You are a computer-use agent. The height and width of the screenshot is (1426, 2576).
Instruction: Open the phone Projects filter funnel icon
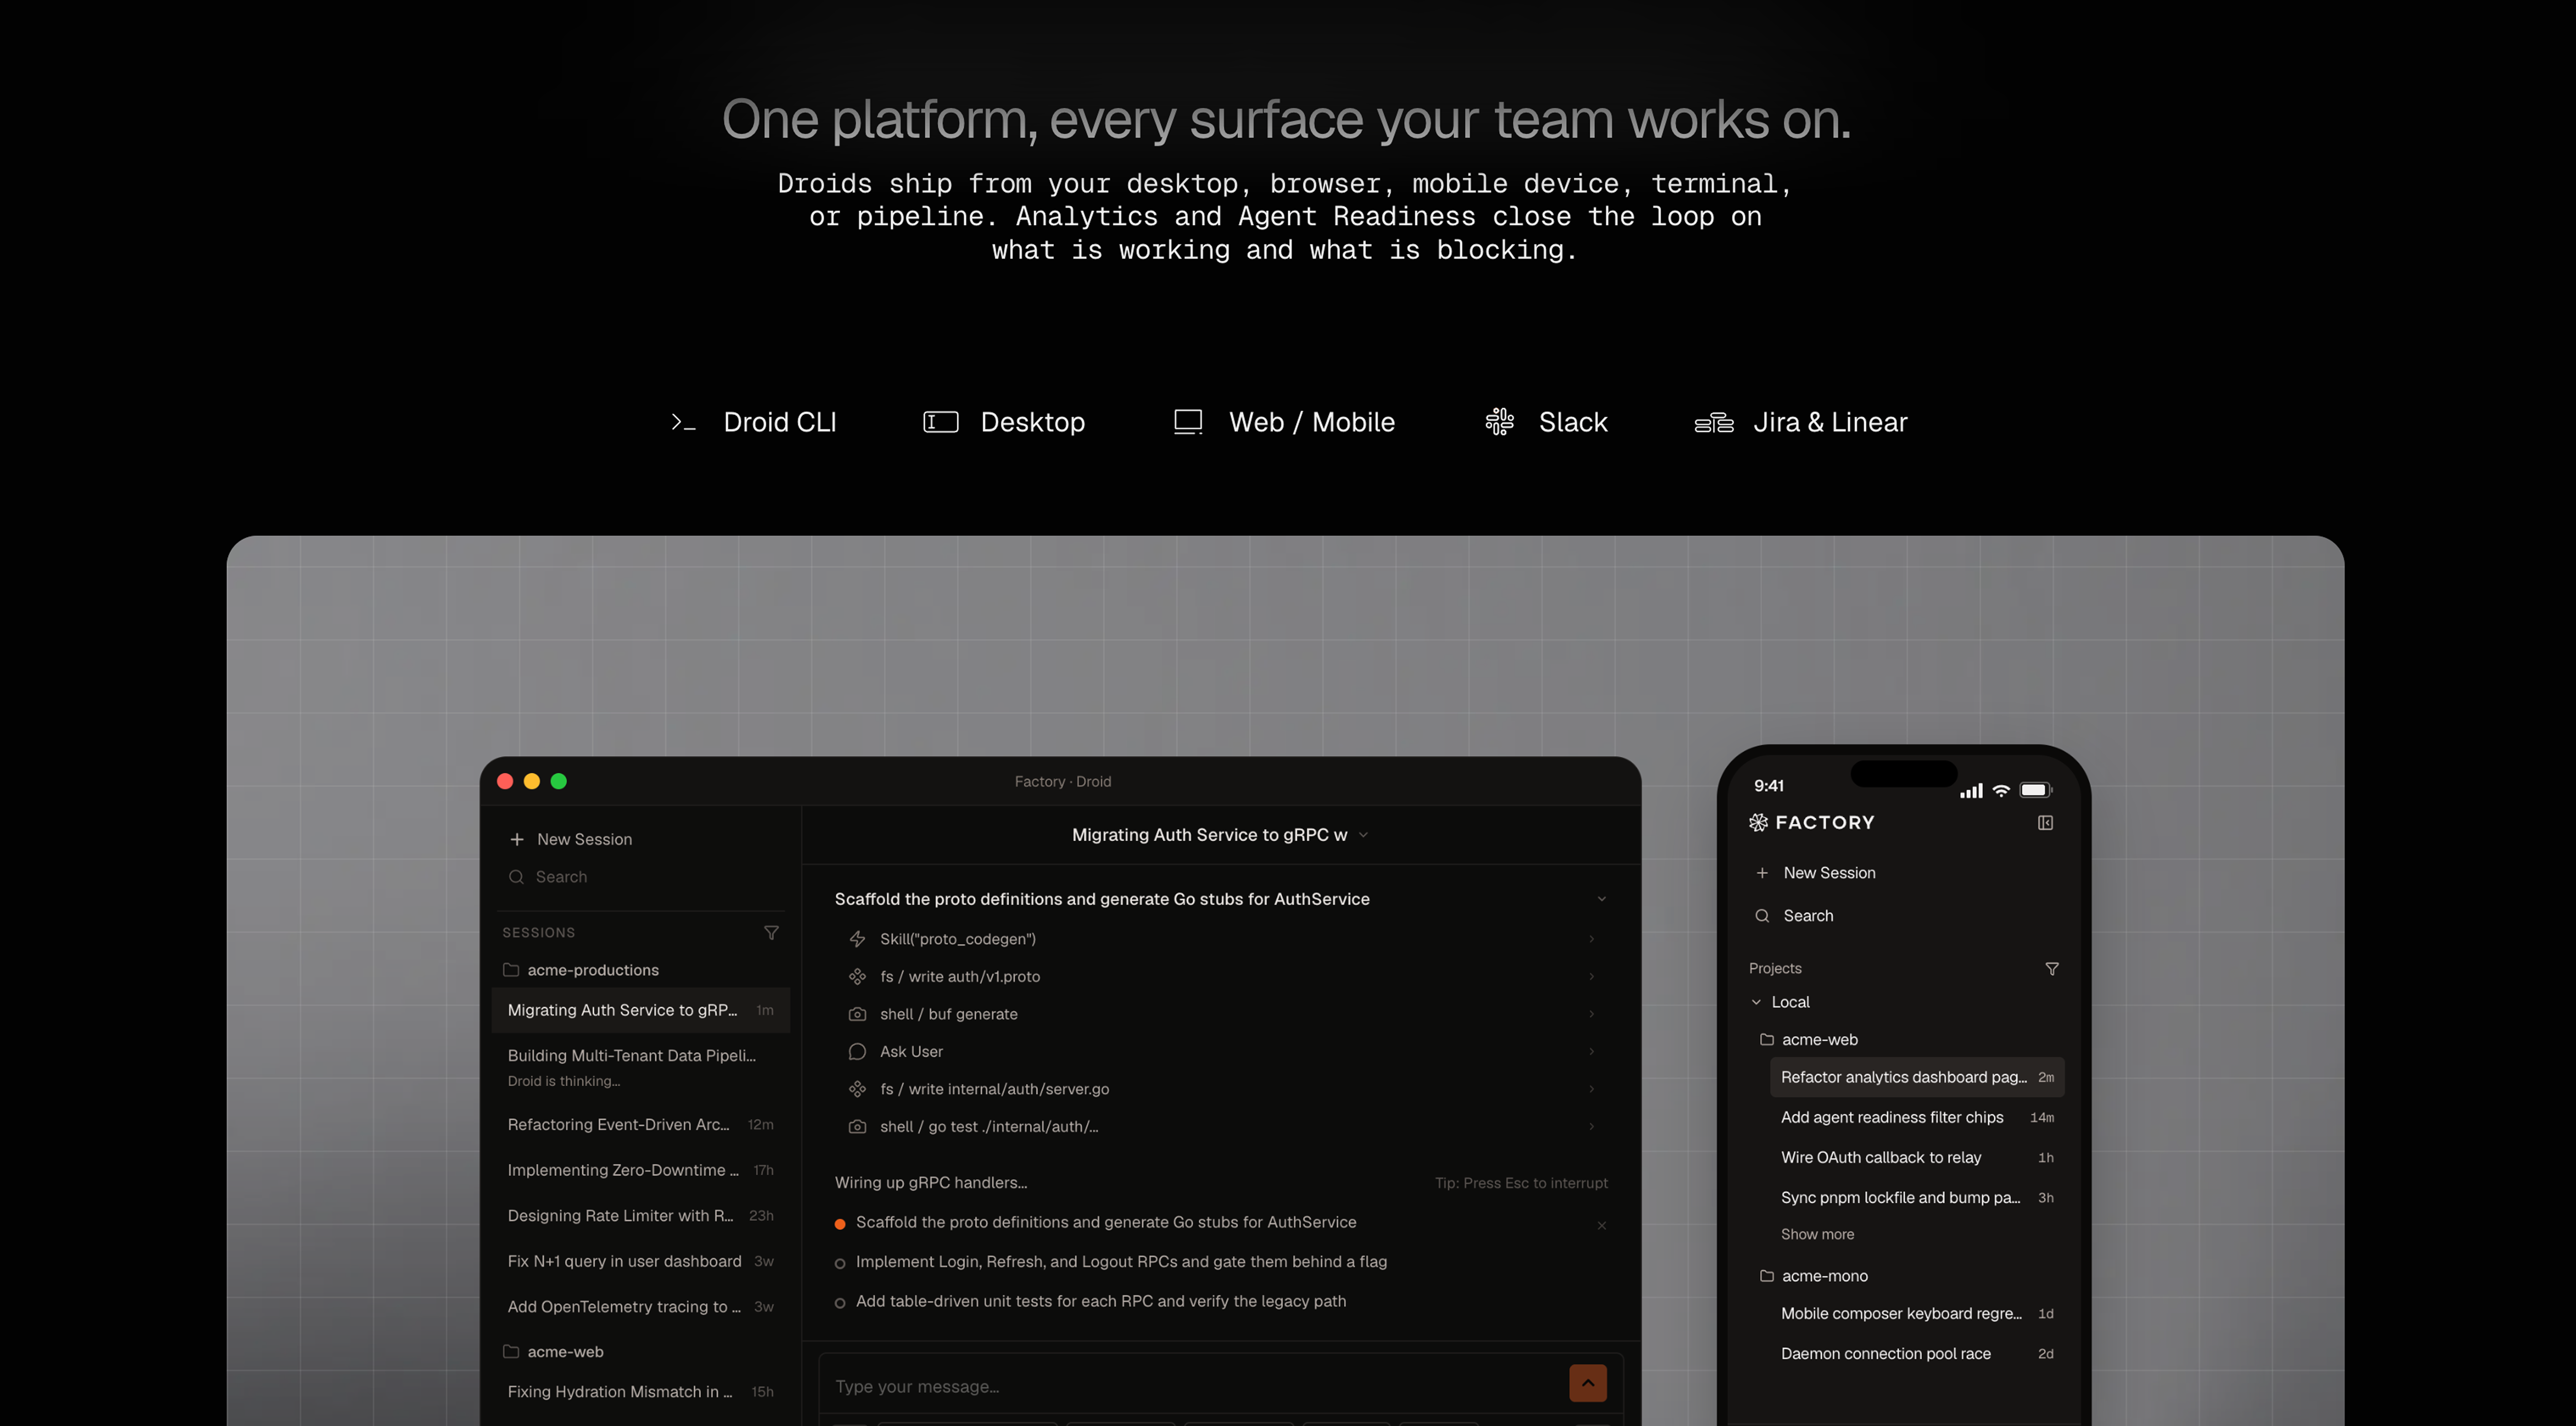pyautogui.click(x=2052, y=969)
